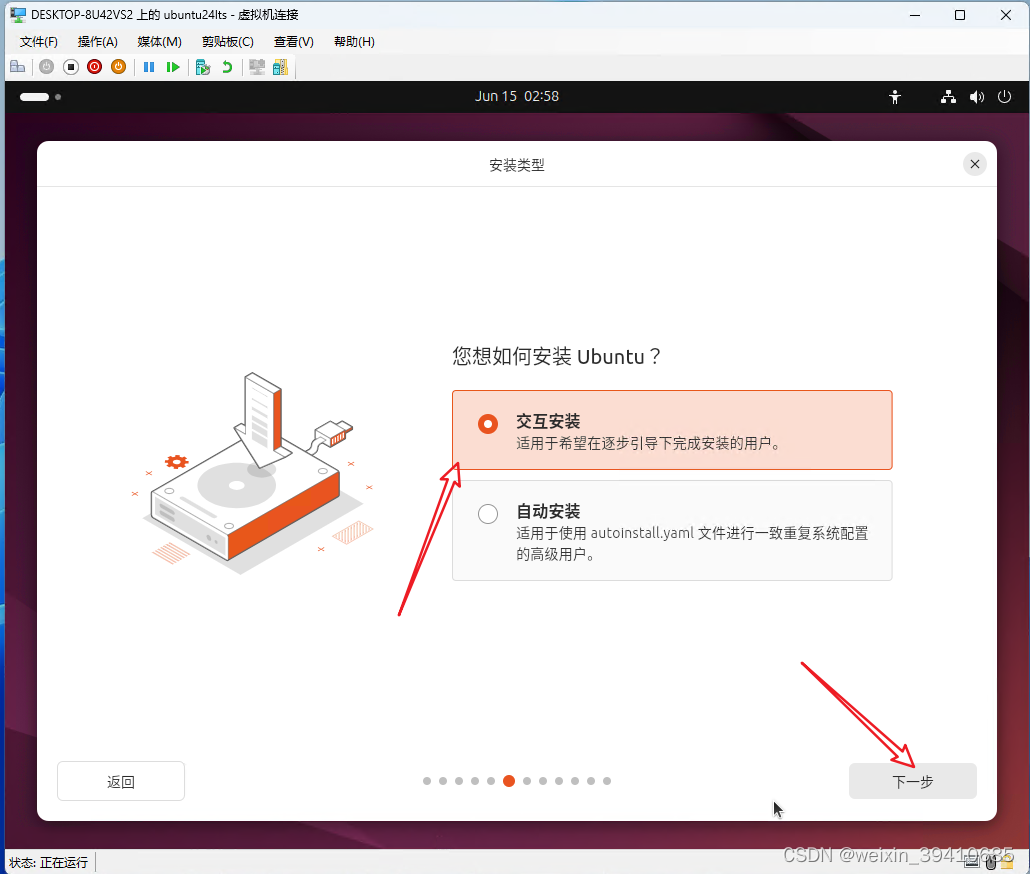
Task: Open the 剪贴板(C) menu
Action: click(x=227, y=42)
